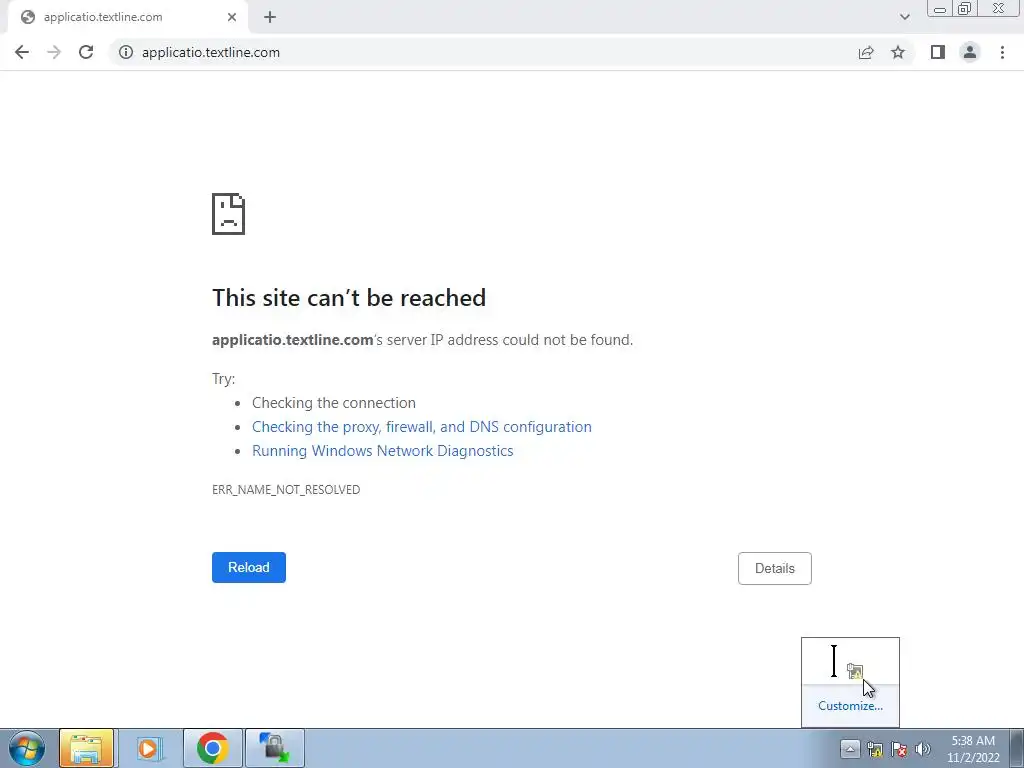Image resolution: width=1024 pixels, height=768 pixels.
Task: Select the applicatio.textline.com tab
Action: coord(128,17)
